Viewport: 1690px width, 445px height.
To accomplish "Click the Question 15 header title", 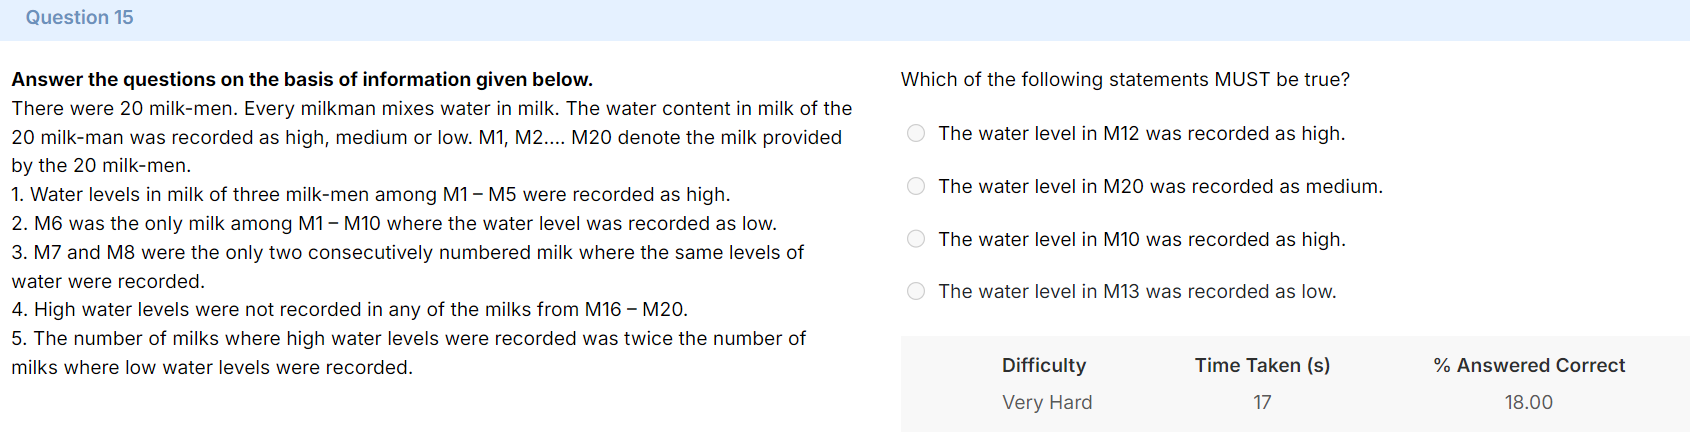I will [x=79, y=17].
